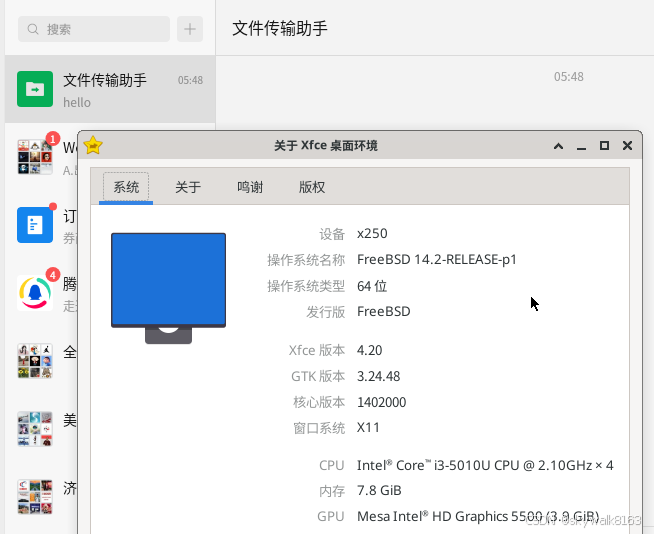Click the star icon in Xfce dialog titlebar
This screenshot has width=654, height=534.
(93, 145)
